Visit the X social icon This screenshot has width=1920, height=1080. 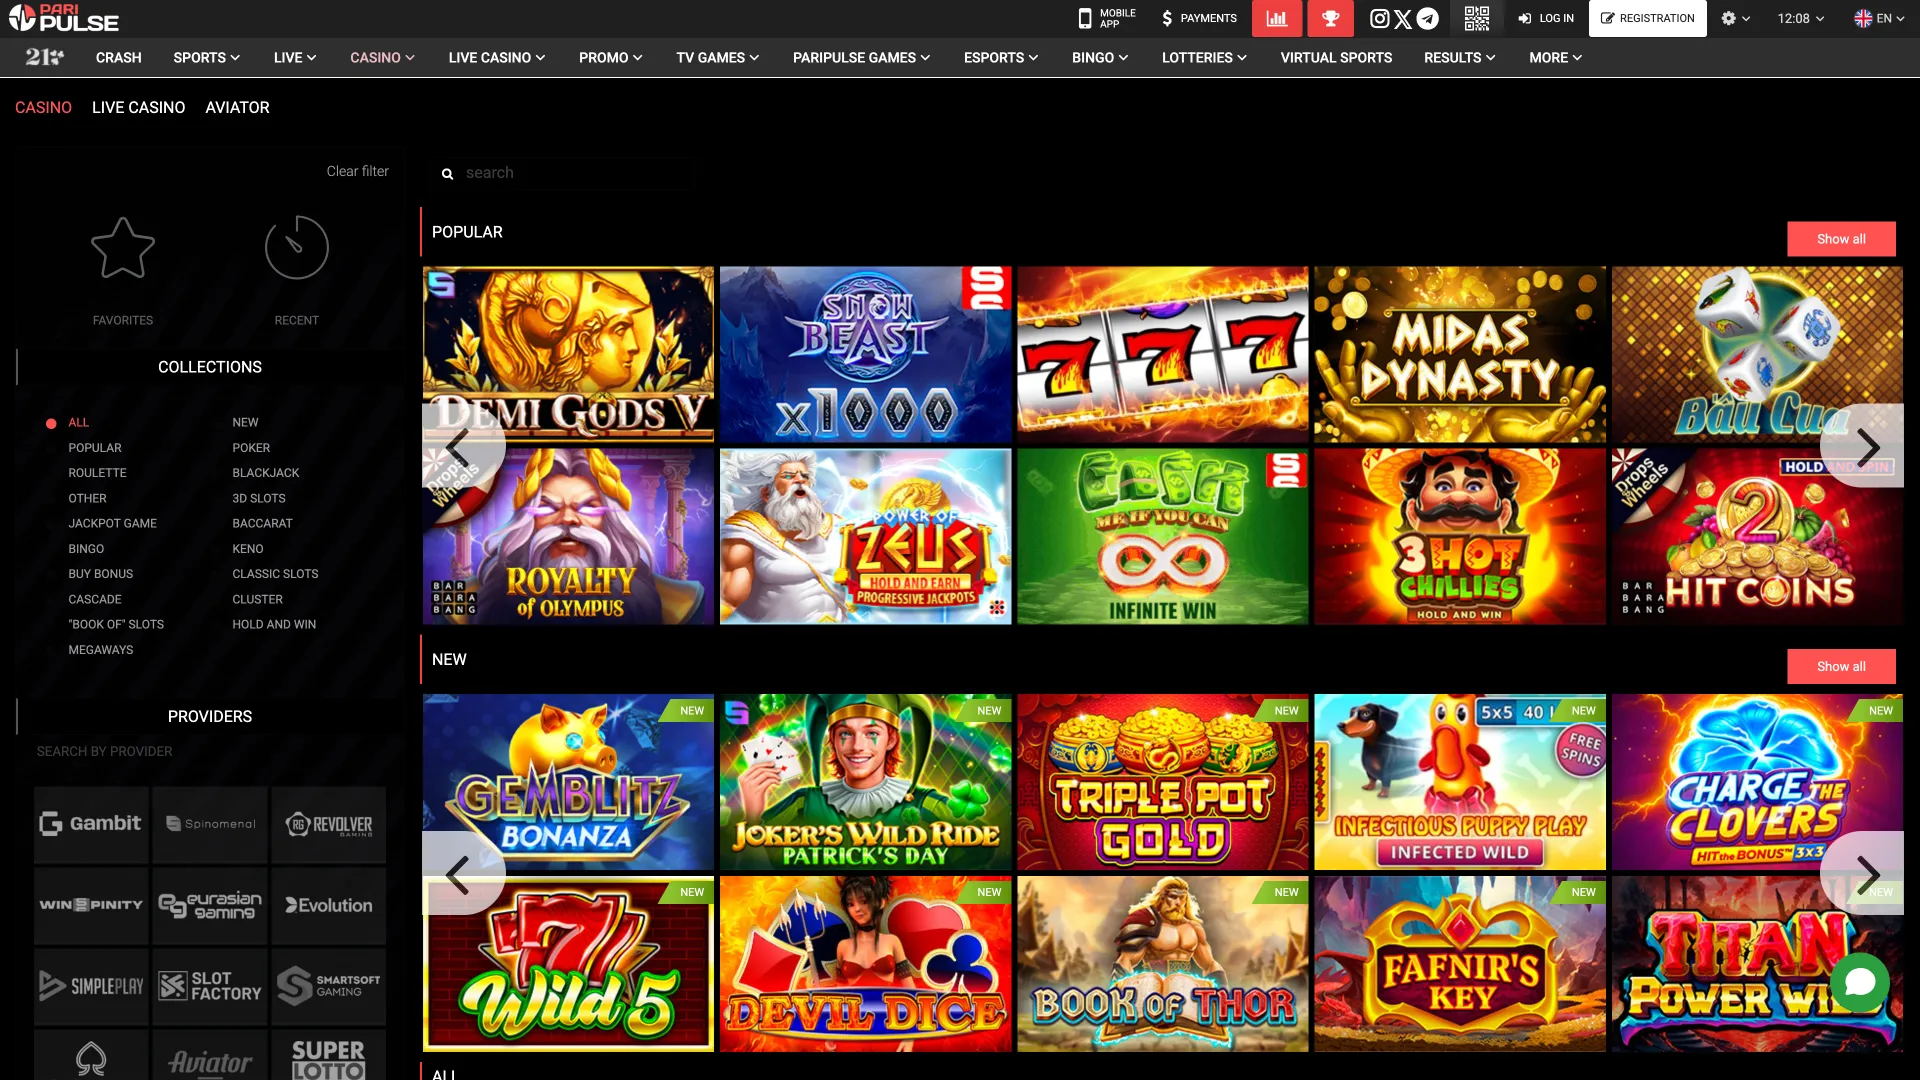(x=1403, y=18)
